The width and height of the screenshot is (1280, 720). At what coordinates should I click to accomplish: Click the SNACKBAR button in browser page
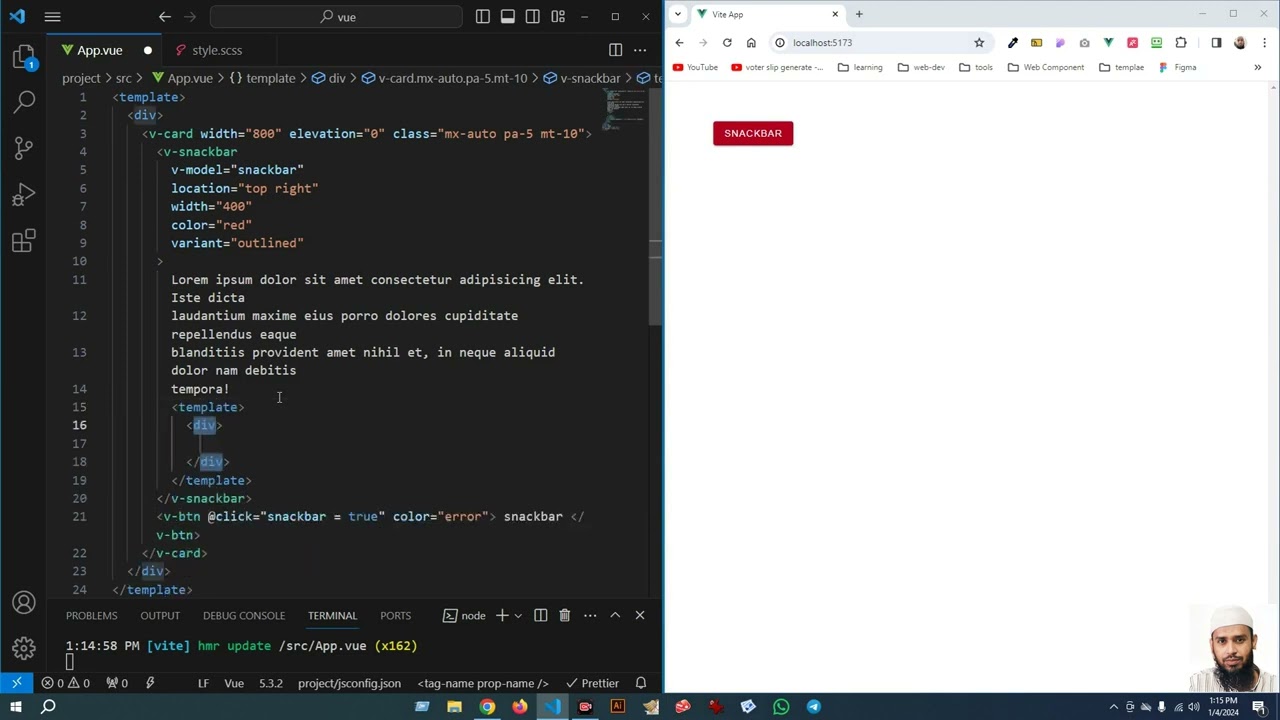[753, 133]
